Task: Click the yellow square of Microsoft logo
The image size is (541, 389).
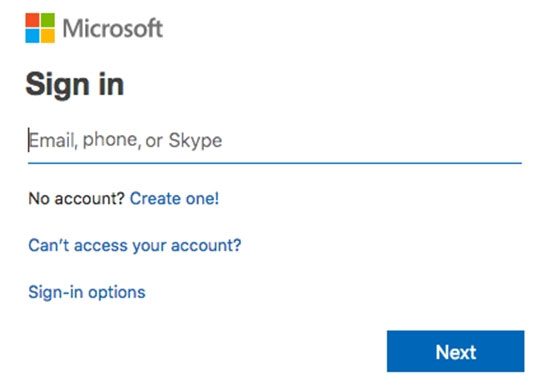Action: coord(48,36)
